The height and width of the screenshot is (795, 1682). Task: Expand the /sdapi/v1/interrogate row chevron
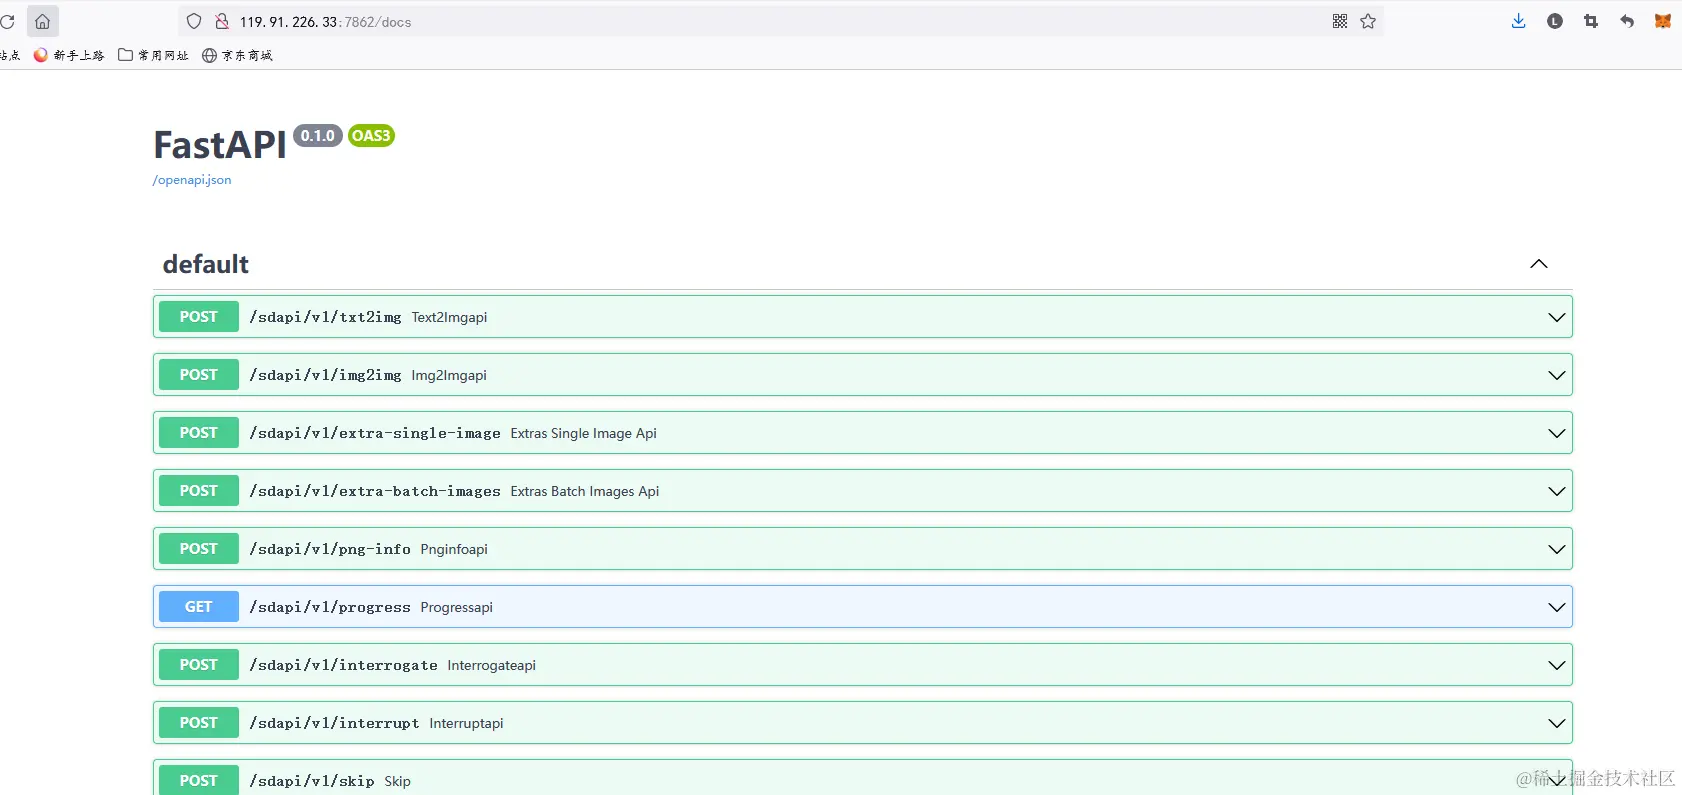click(1557, 665)
